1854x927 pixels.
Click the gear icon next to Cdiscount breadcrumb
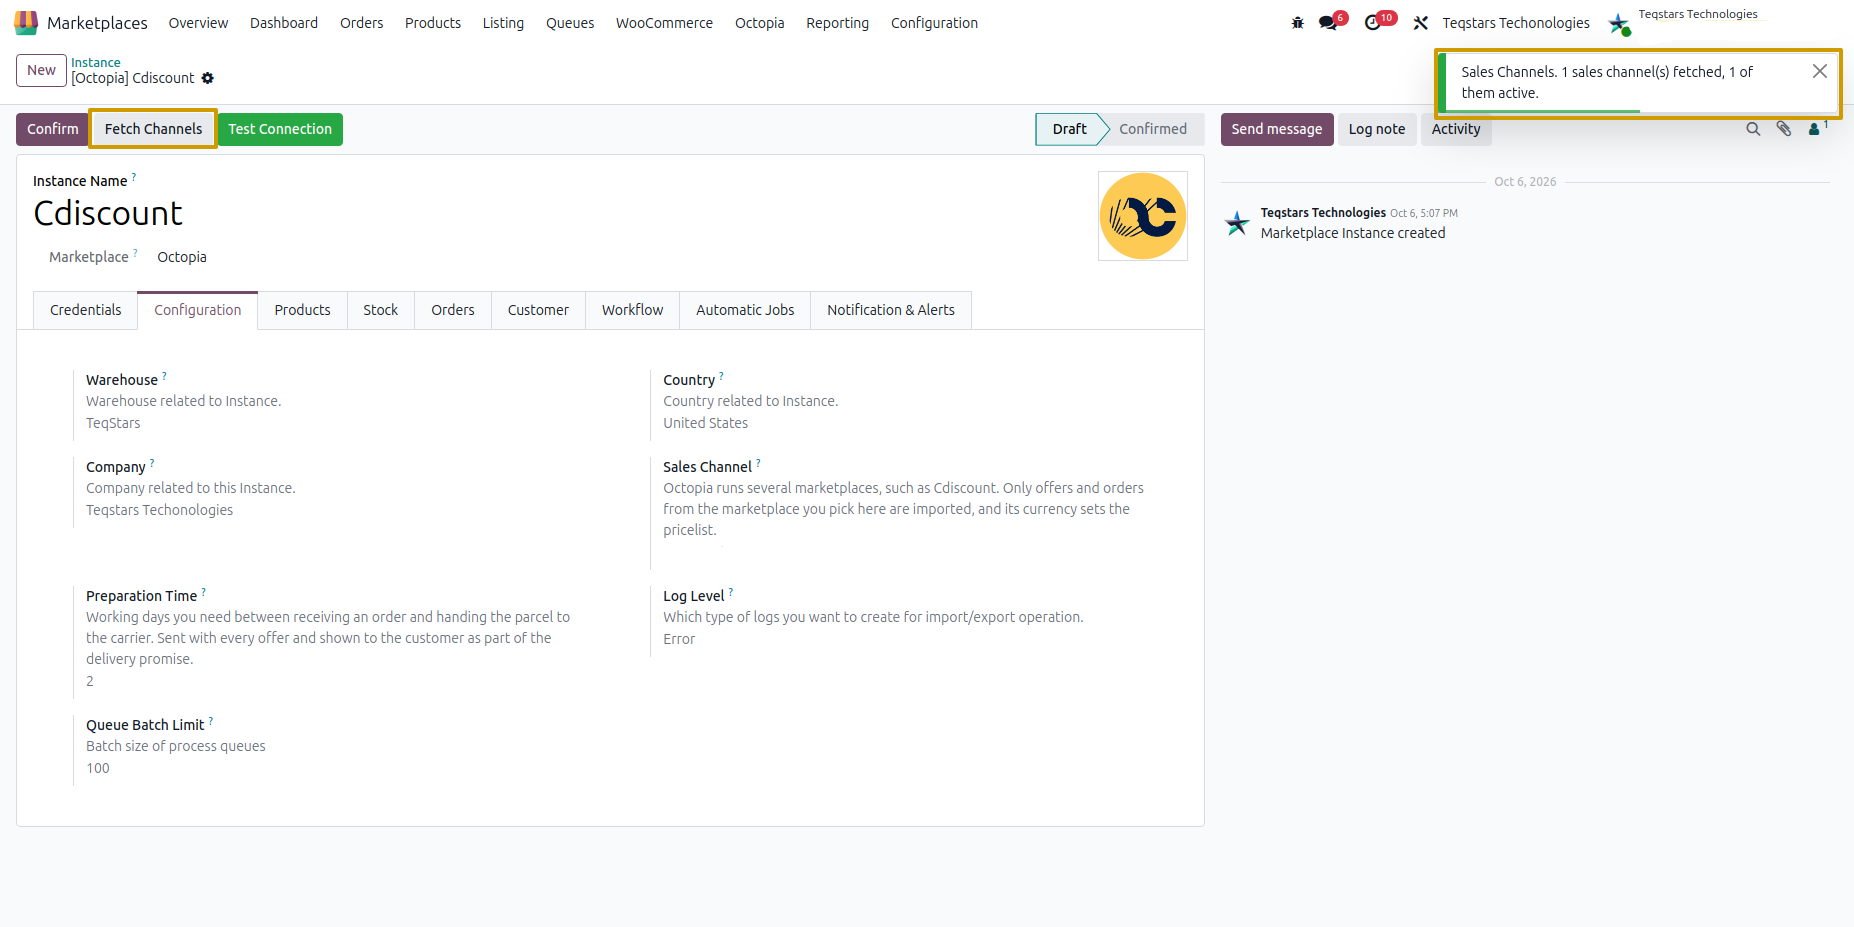(x=208, y=78)
